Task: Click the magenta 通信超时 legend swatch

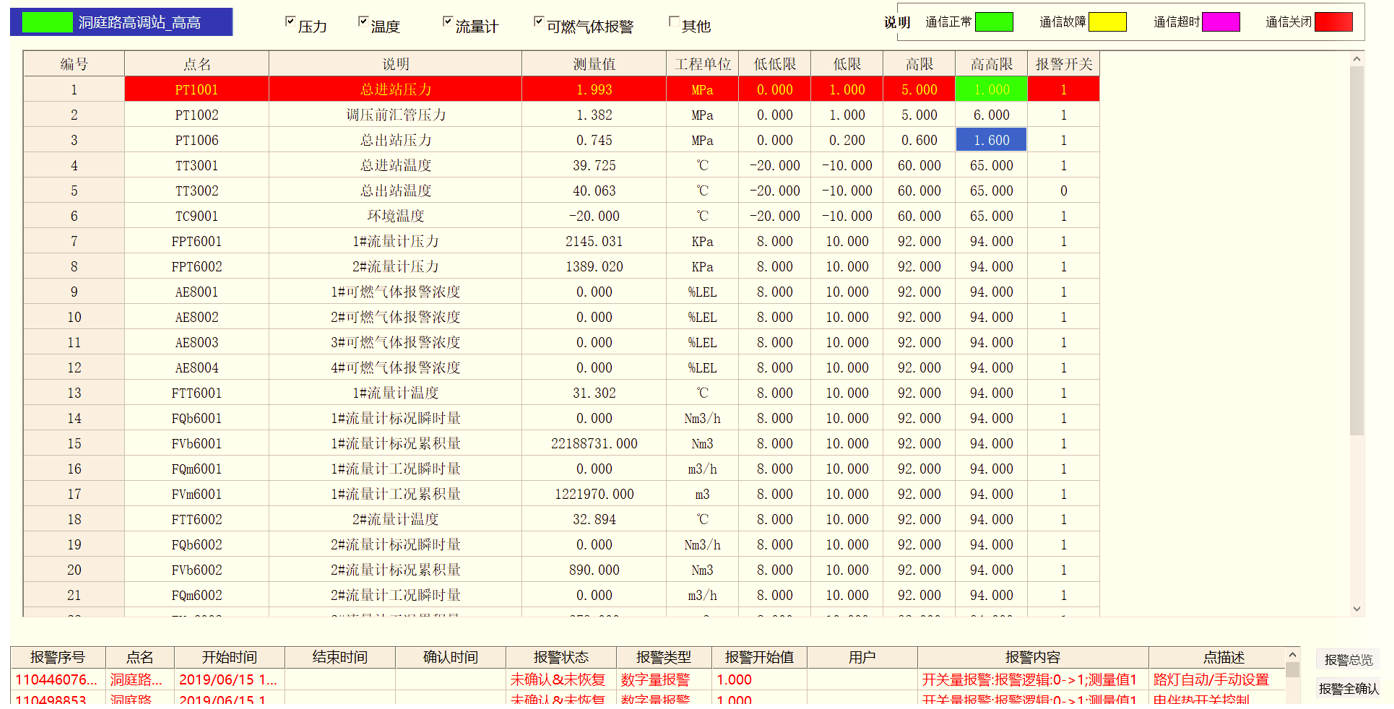Action: click(1221, 22)
